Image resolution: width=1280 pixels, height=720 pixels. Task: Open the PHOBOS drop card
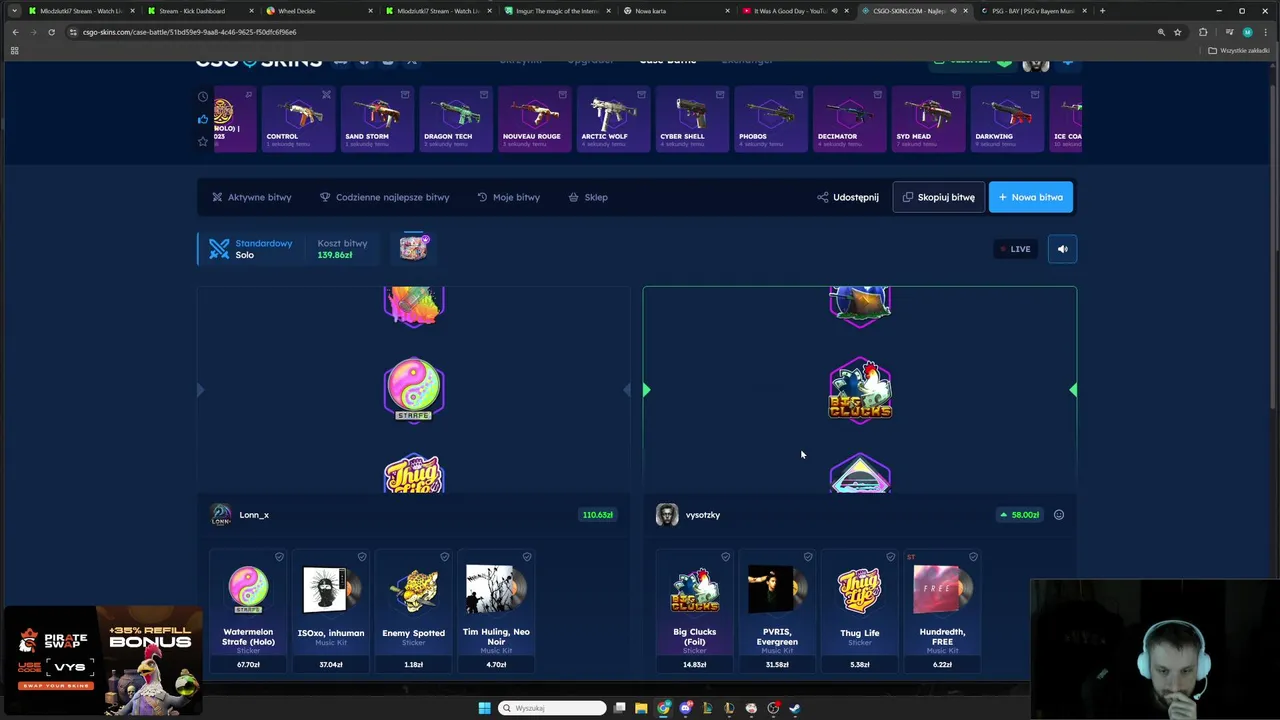pyautogui.click(x=771, y=119)
